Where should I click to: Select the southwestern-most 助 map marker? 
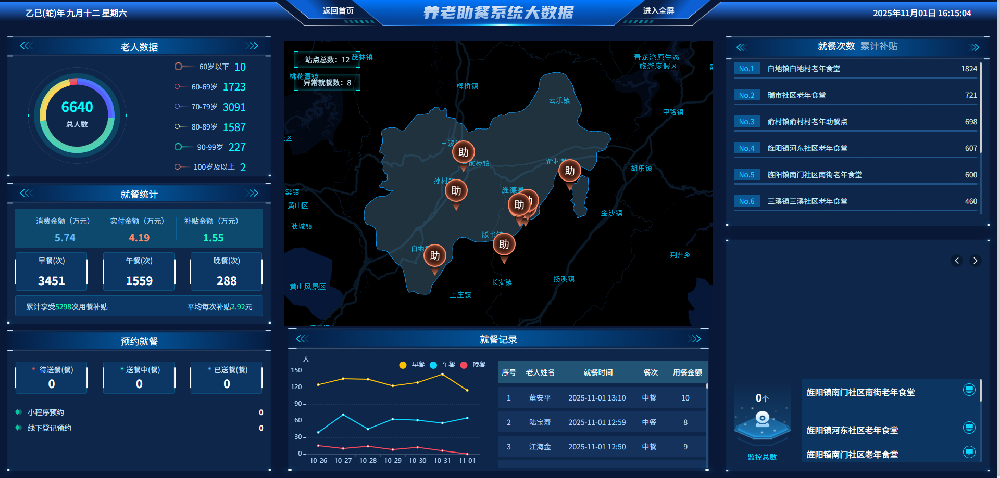(435, 256)
